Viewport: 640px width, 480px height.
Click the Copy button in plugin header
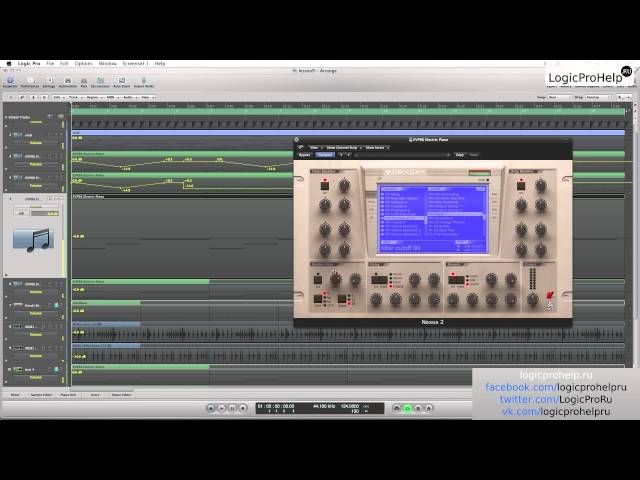(460, 155)
